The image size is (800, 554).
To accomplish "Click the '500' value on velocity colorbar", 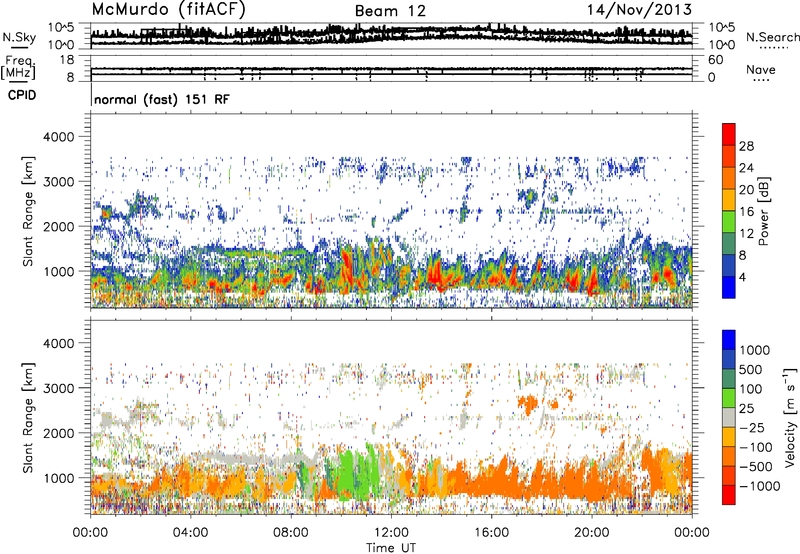I will (751, 370).
